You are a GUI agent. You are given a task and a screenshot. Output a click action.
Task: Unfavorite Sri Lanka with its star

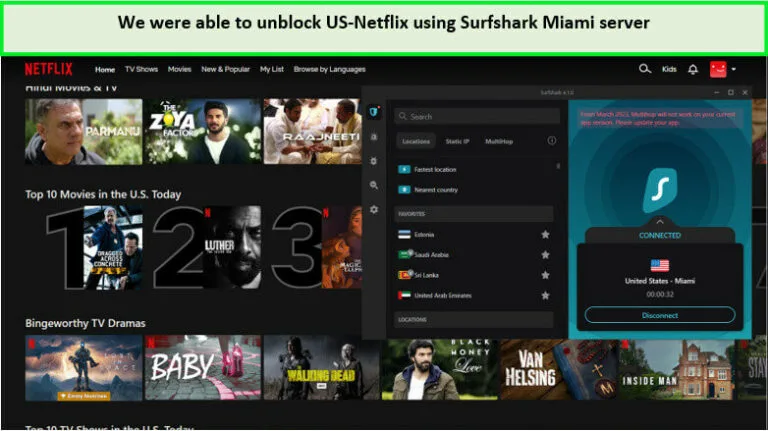[x=545, y=275]
